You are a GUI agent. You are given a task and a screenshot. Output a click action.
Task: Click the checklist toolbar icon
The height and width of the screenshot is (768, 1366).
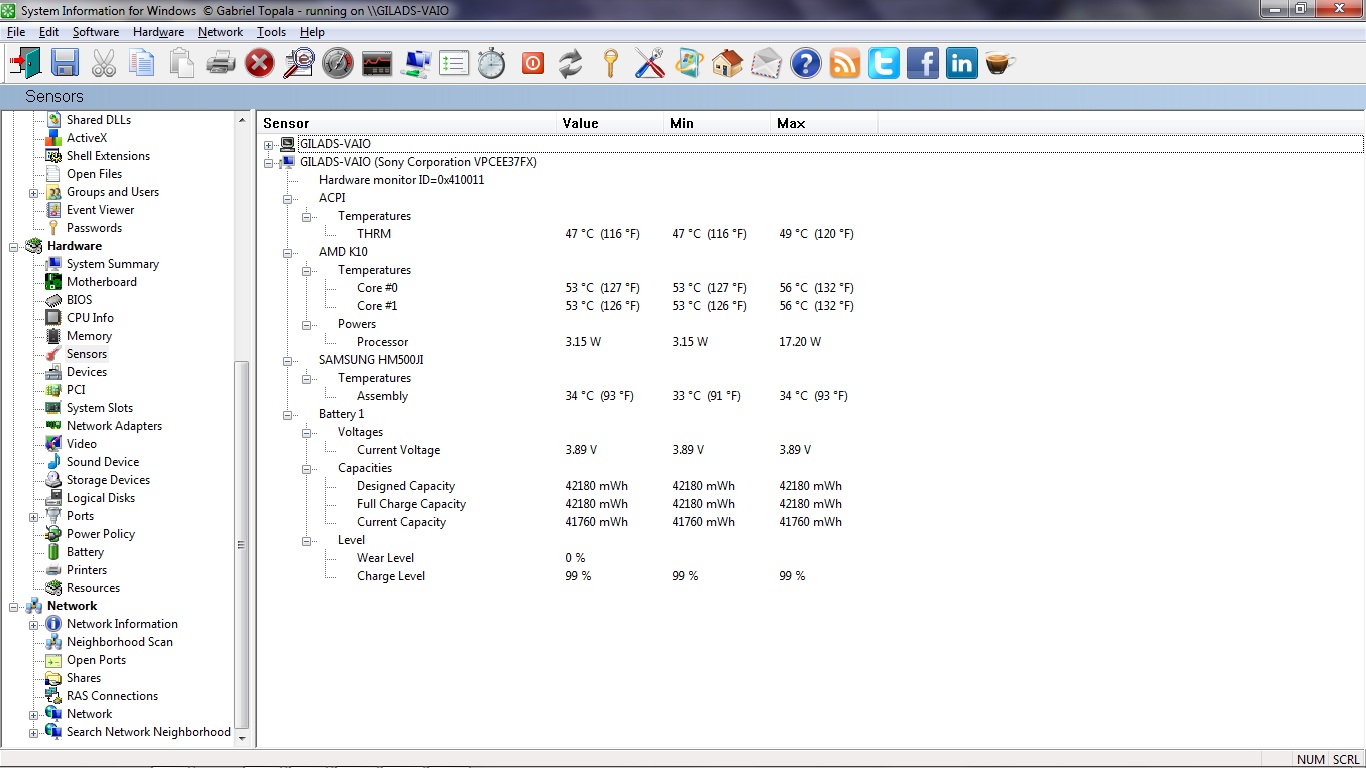click(x=454, y=64)
